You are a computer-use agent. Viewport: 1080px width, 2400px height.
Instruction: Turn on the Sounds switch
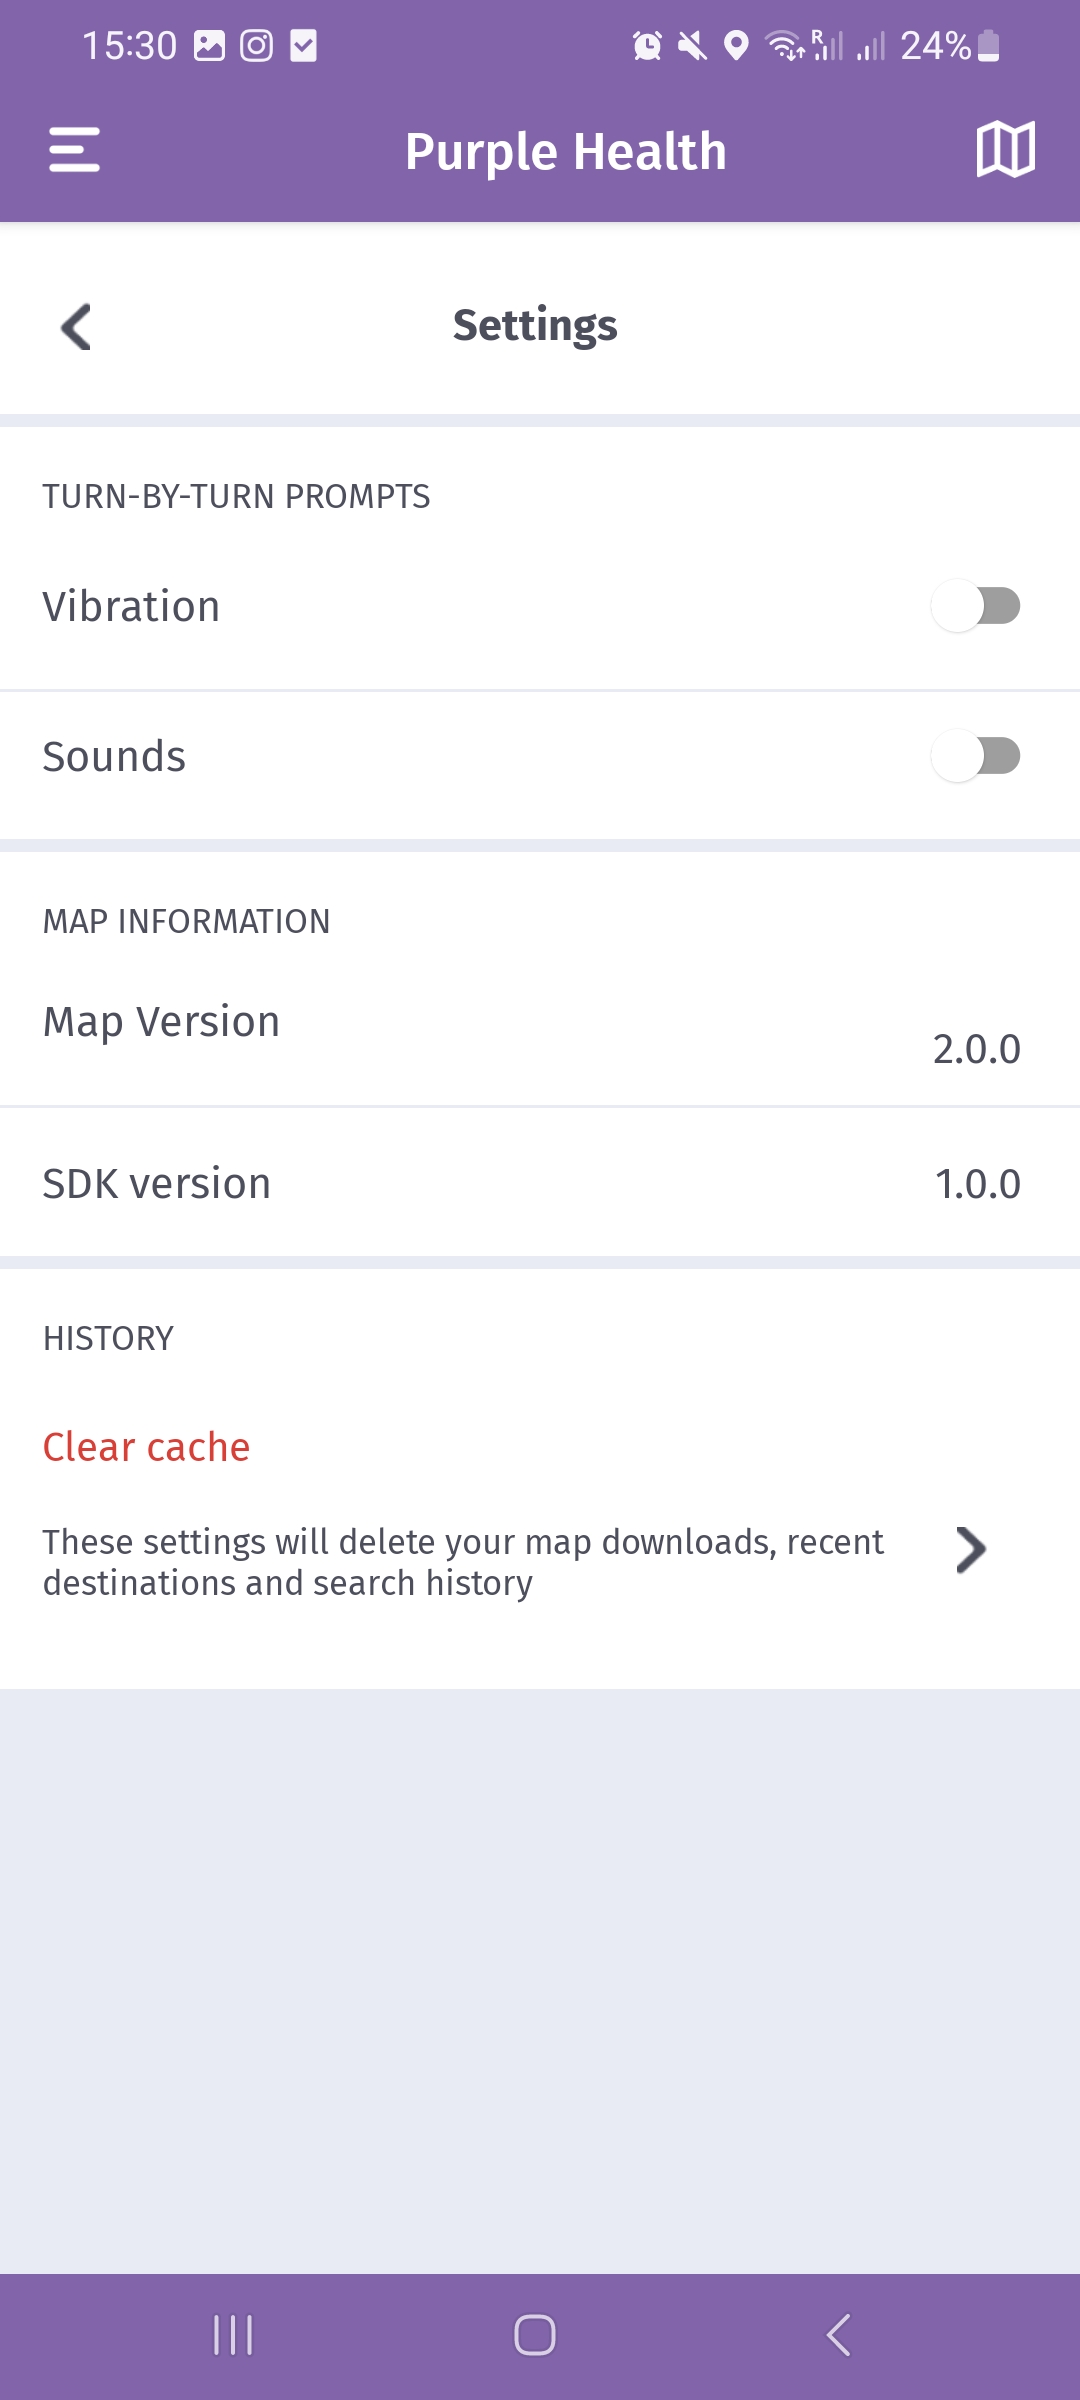[976, 756]
